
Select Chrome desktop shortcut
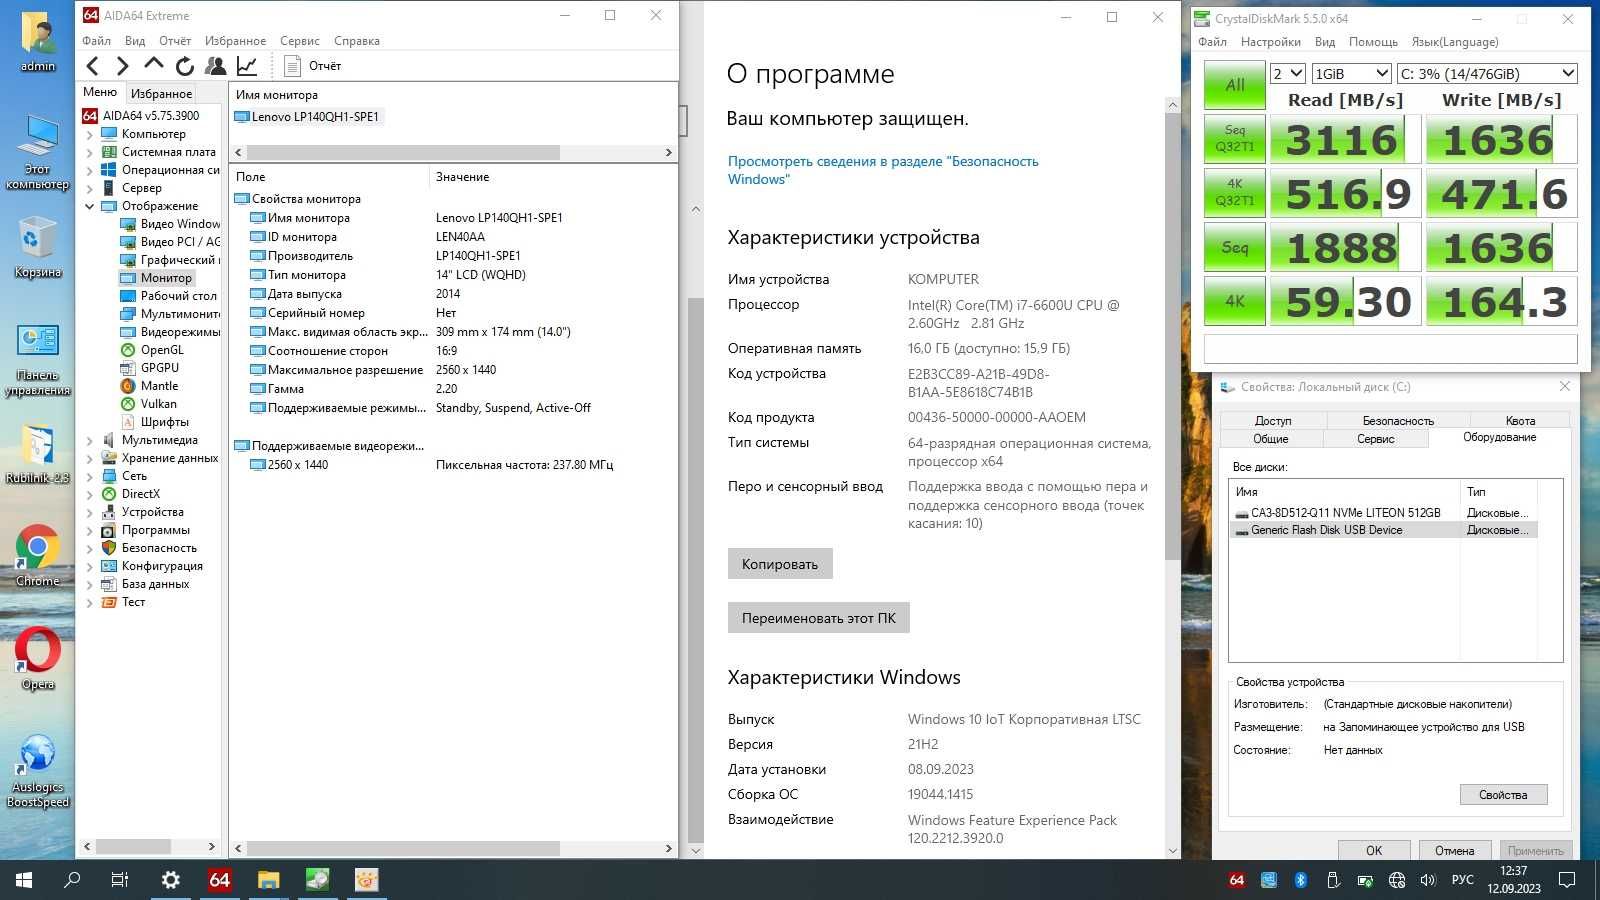tap(38, 556)
